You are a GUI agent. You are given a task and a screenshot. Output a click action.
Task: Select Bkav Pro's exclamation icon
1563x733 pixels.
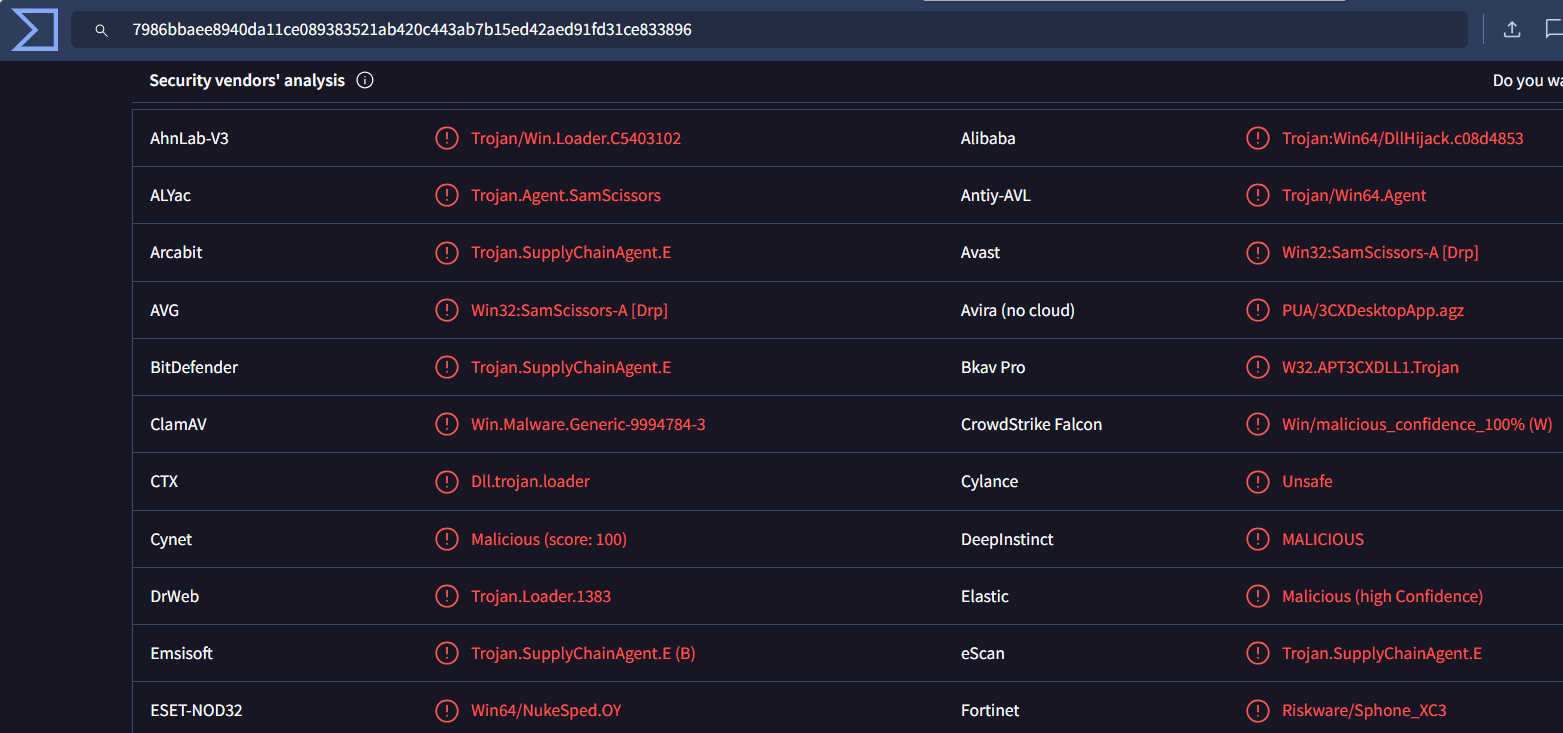(x=1258, y=367)
